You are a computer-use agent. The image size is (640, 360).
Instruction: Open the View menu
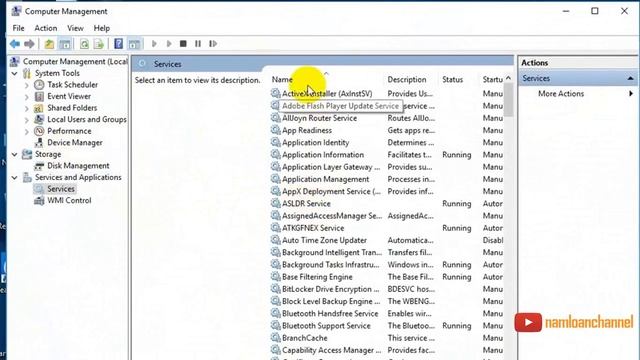tap(75, 28)
